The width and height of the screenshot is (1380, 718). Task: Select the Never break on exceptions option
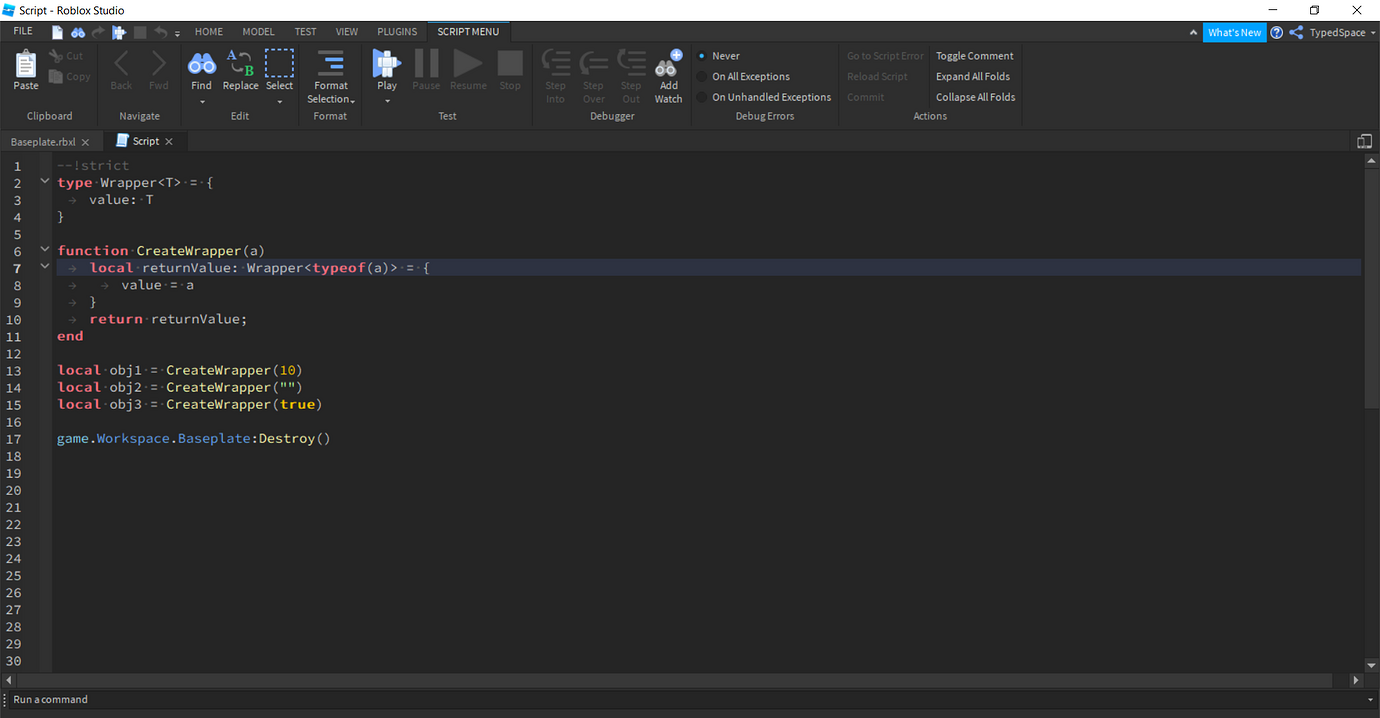click(x=718, y=55)
